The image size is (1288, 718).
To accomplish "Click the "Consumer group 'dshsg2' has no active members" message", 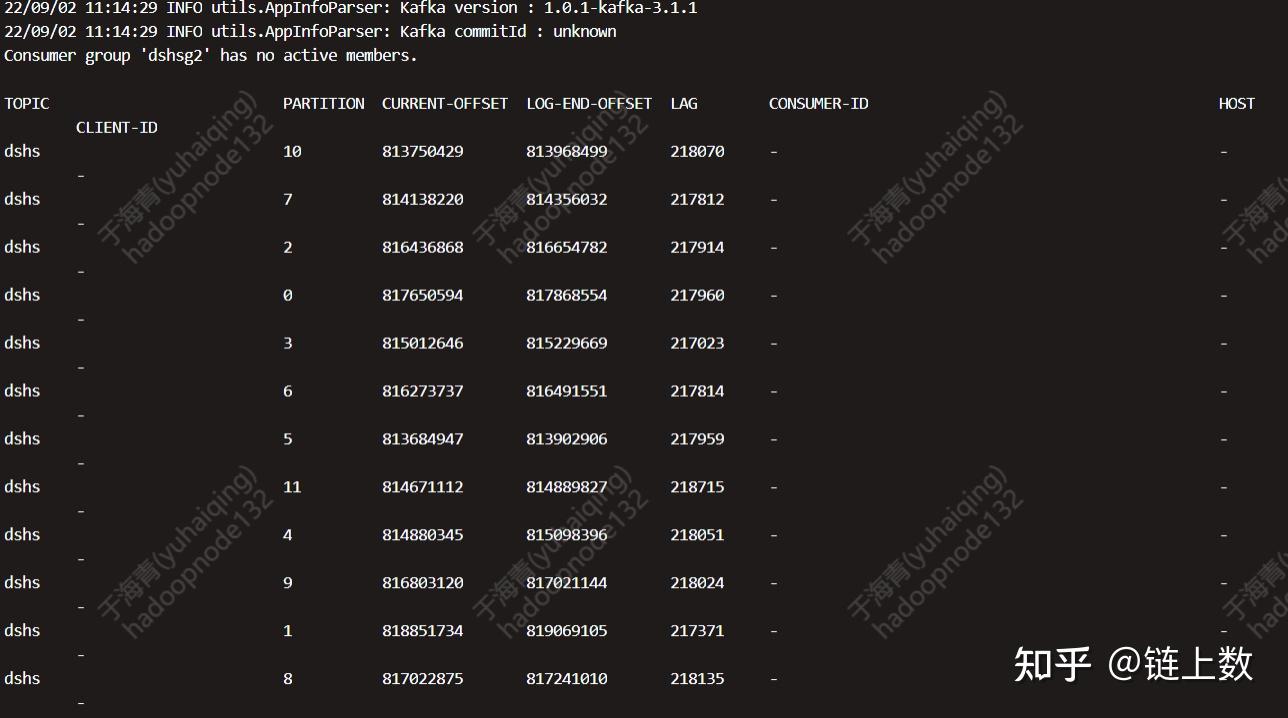I will pos(211,55).
